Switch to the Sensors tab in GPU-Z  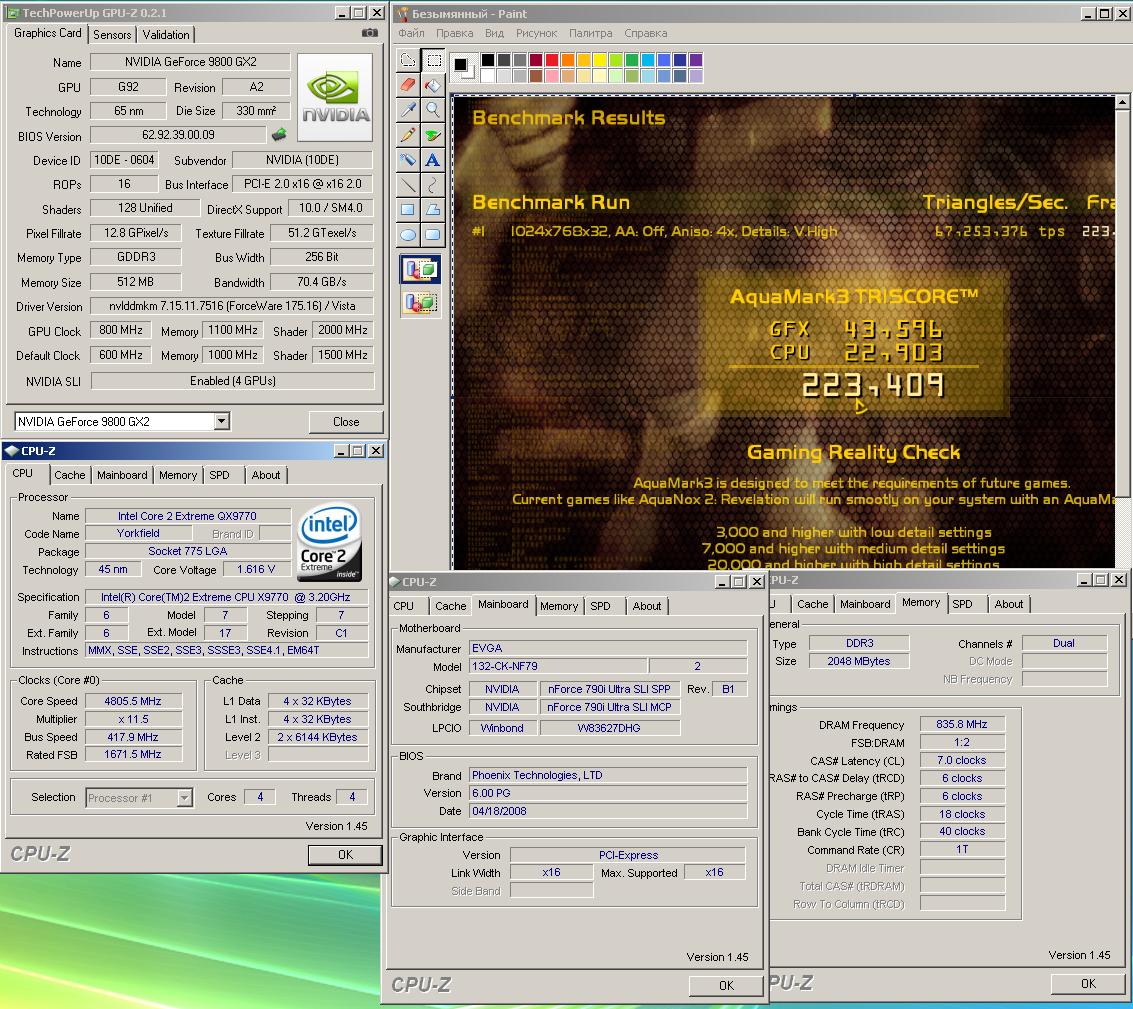(112, 35)
